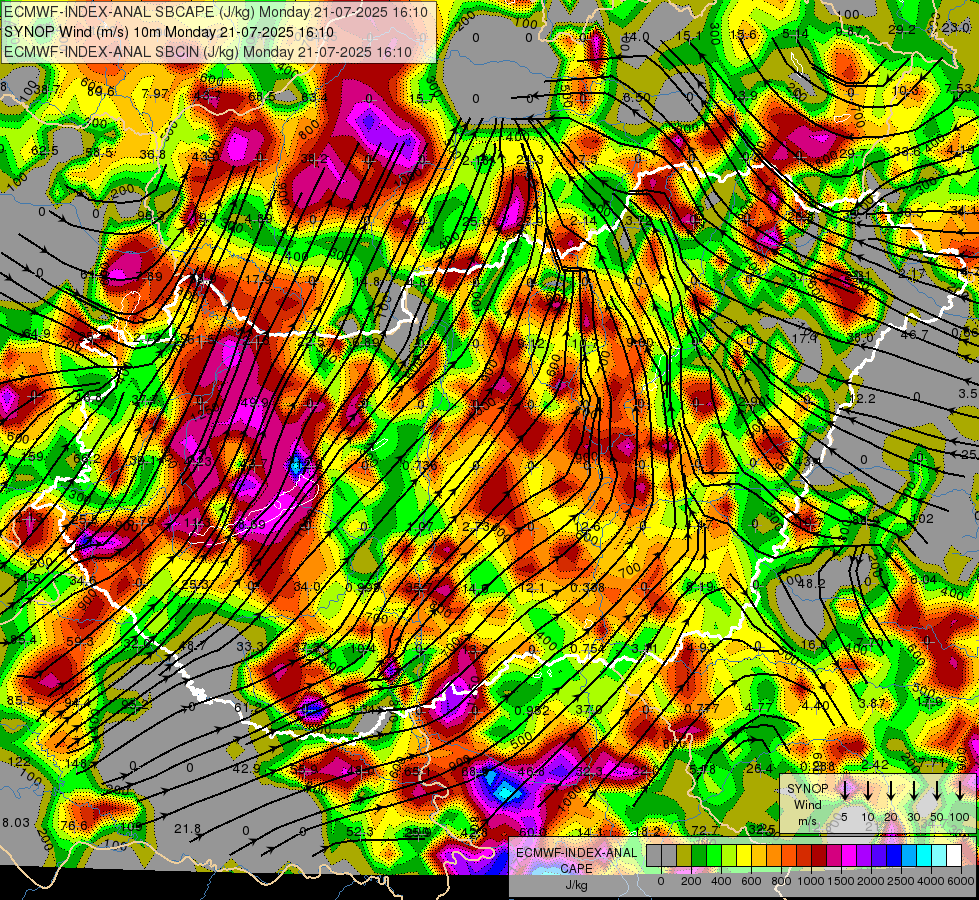This screenshot has width=979, height=900.
Task: Pick the dark blue swatch in CAPE legend
Action: point(894,855)
